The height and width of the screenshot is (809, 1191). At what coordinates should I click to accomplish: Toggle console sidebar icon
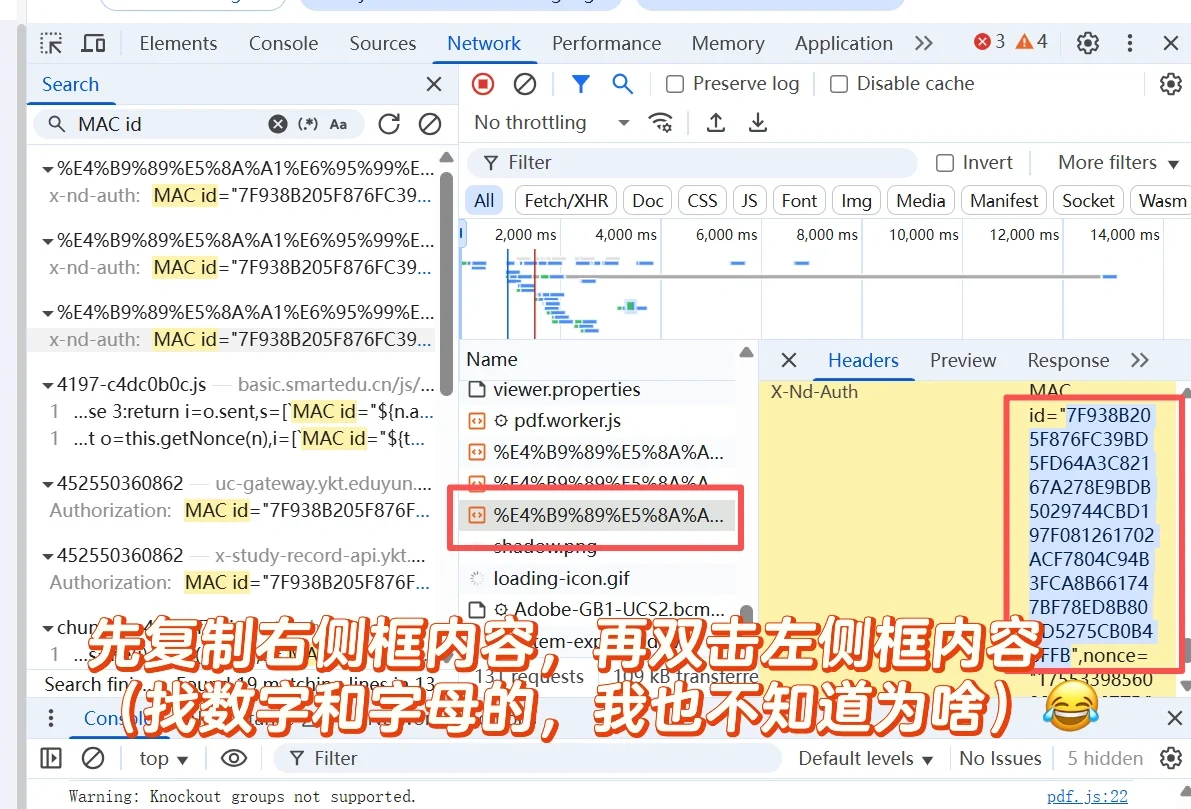pyautogui.click(x=51, y=758)
